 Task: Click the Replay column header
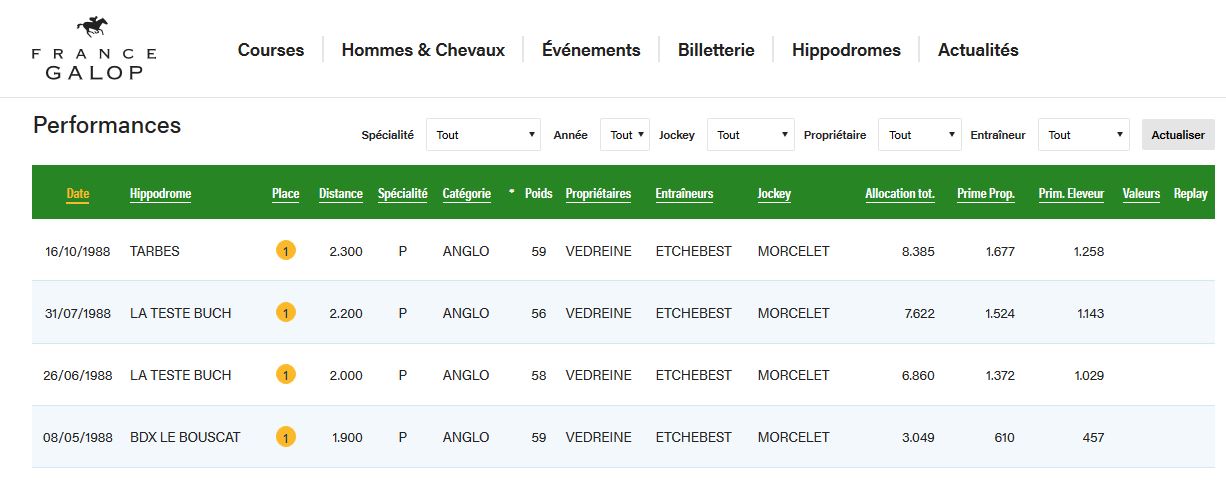click(x=1191, y=194)
